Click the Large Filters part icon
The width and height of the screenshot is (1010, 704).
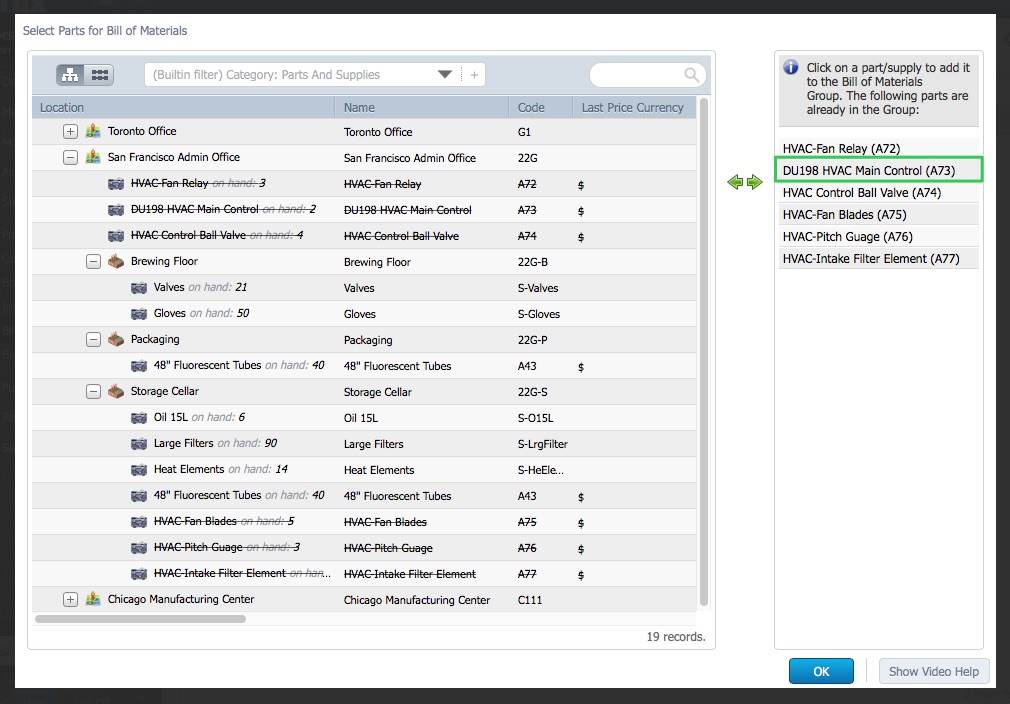coord(139,444)
